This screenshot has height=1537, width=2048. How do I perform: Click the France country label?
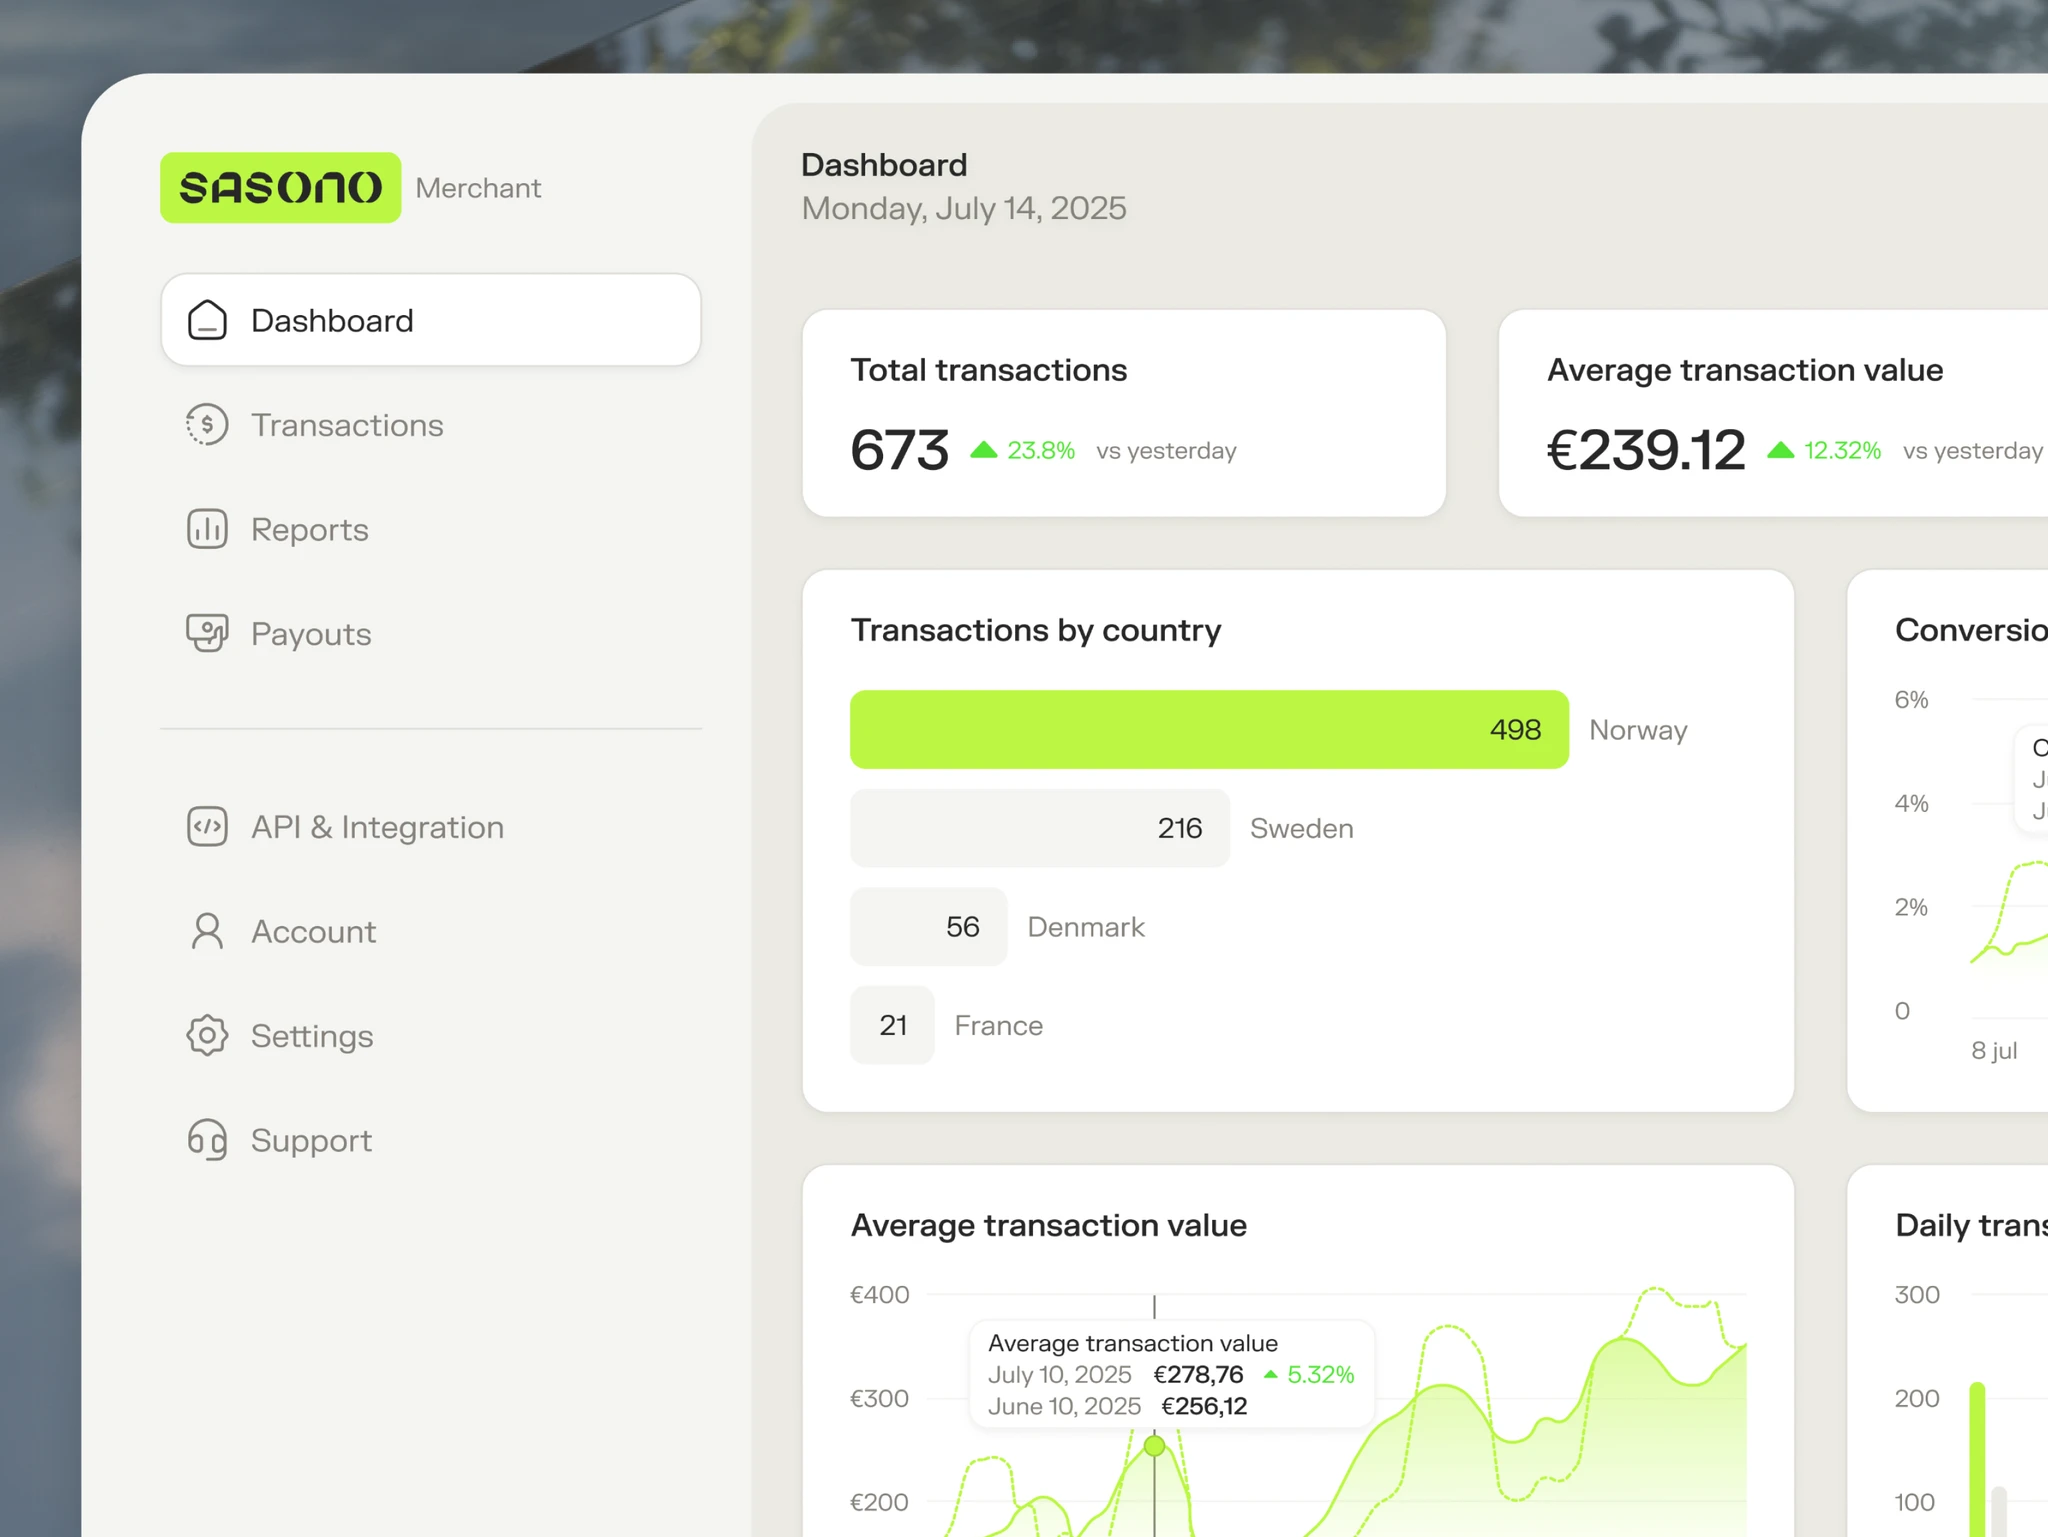[x=998, y=1025]
